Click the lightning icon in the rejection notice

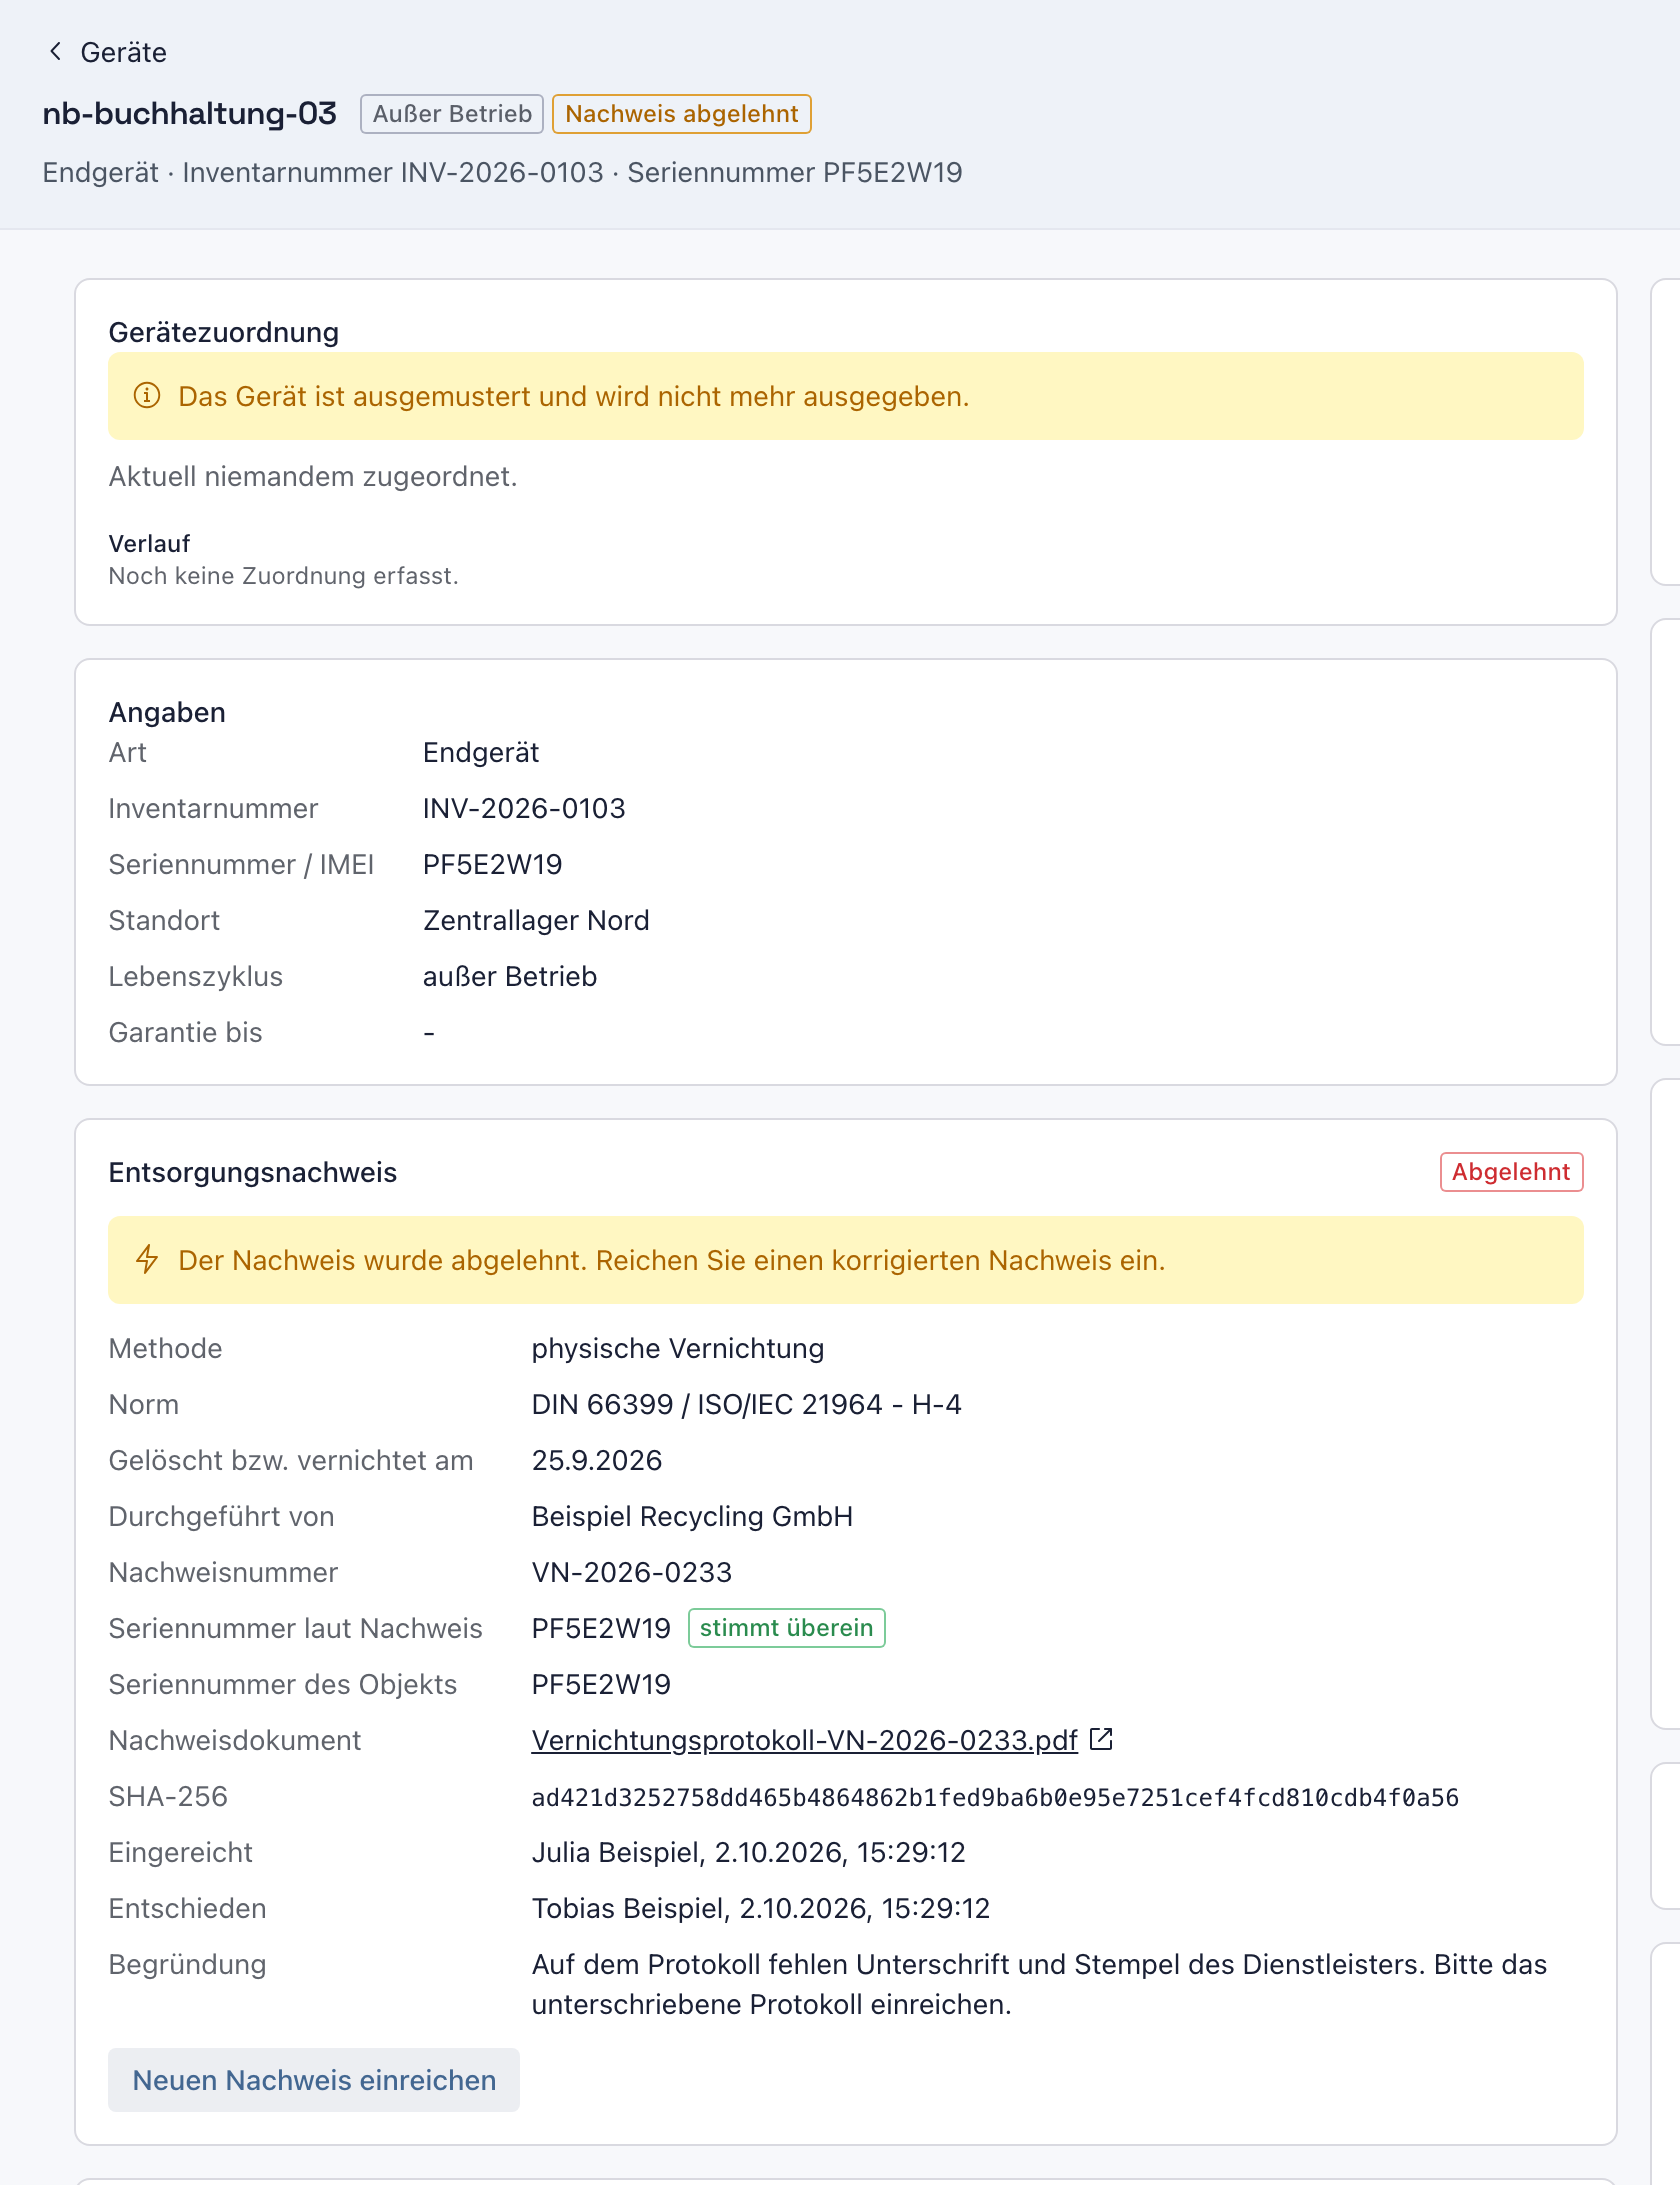click(x=147, y=1260)
